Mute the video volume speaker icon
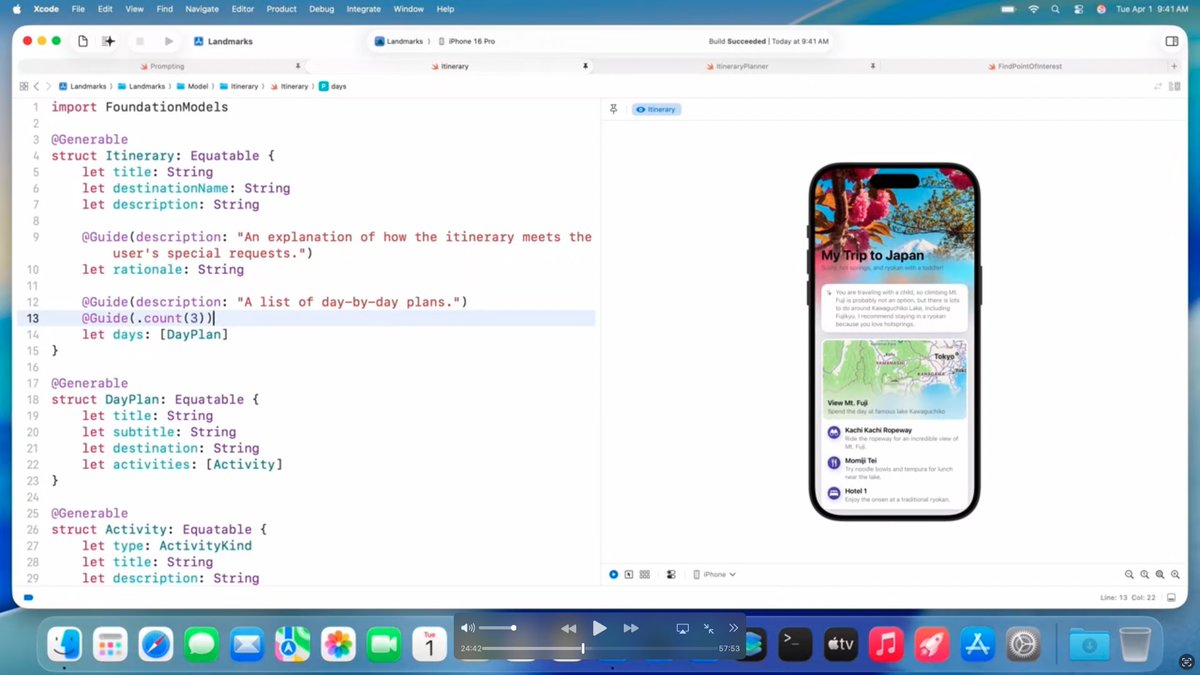The image size is (1200, 675). tap(467, 628)
